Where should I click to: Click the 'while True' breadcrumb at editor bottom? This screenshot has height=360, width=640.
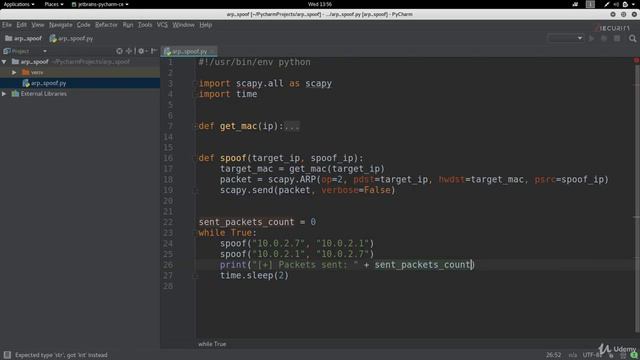[x=212, y=344]
